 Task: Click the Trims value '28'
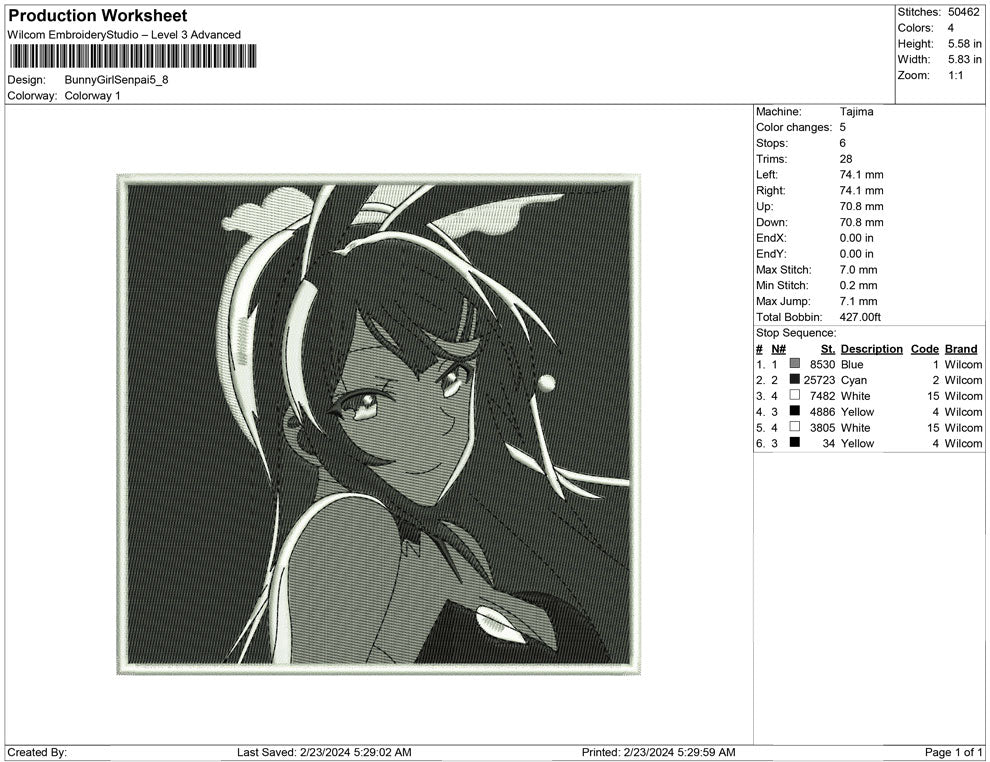845,159
